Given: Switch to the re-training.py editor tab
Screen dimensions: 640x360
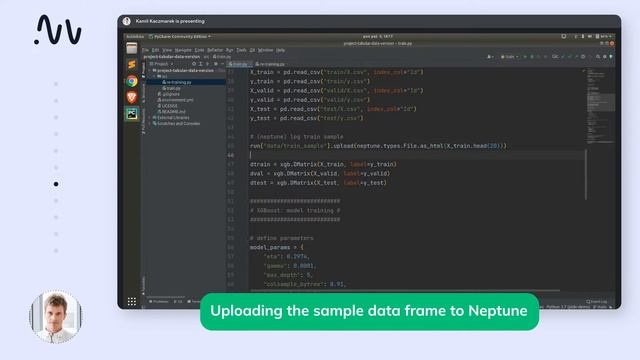Looking at the screenshot, I should pos(269,64).
